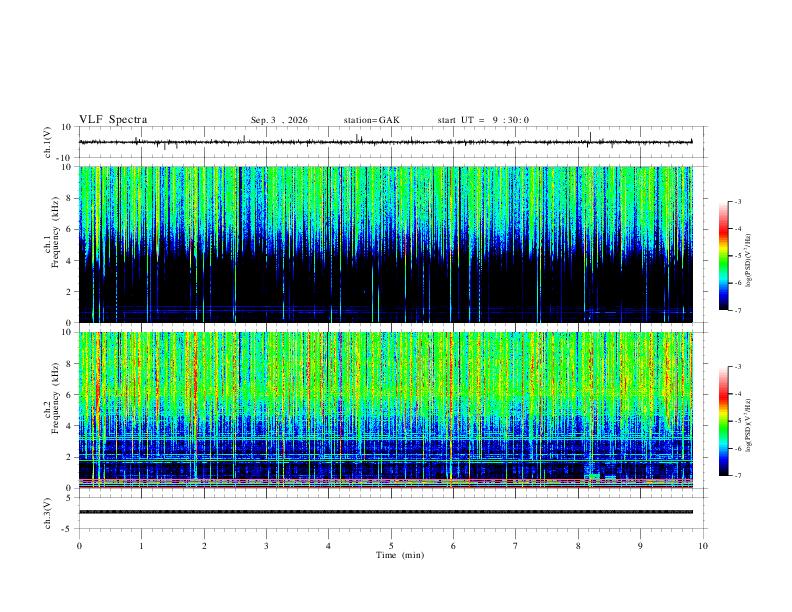The height and width of the screenshot is (612, 792).
Task: Click the ch.1 spectrogram color bar
Action: click(x=723, y=256)
